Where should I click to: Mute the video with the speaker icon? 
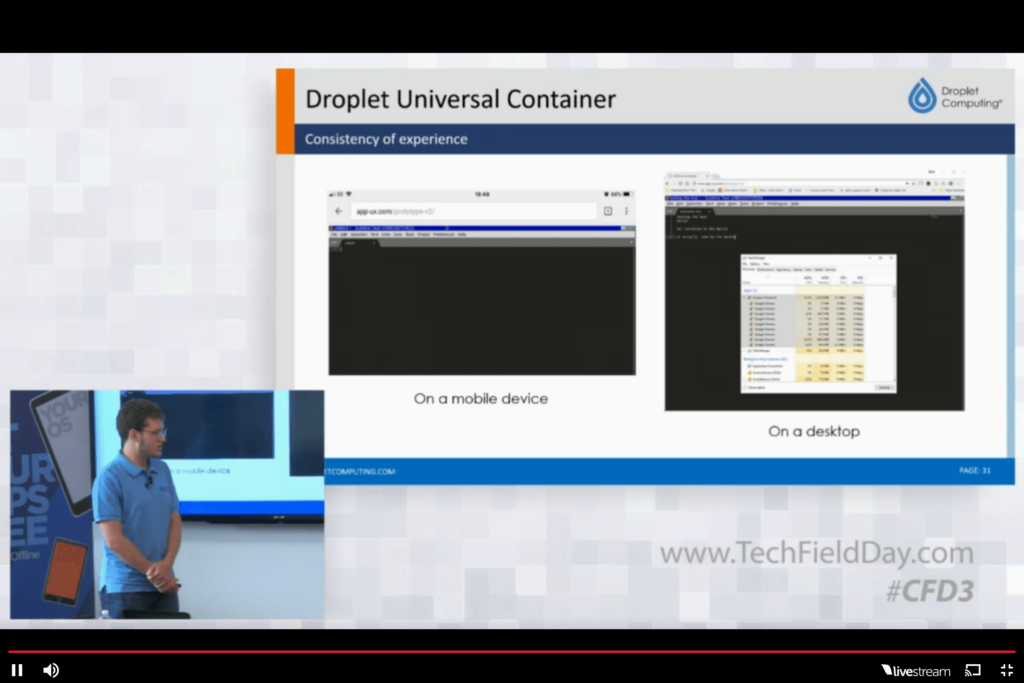click(51, 670)
